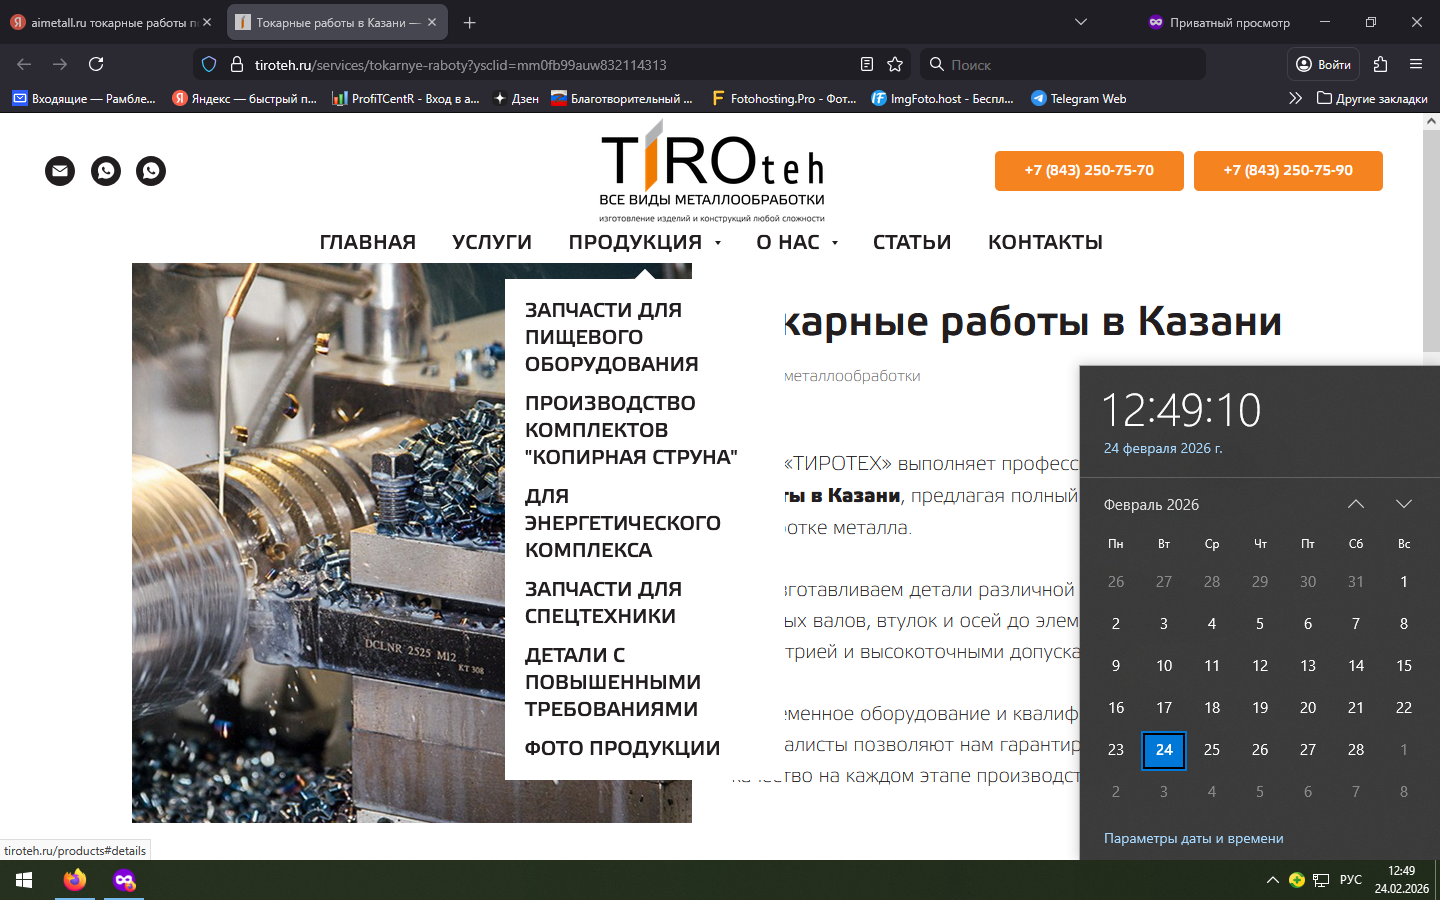This screenshot has height=900, width=1440.
Task: Bookmark this page with the star icon
Action: (x=895, y=64)
